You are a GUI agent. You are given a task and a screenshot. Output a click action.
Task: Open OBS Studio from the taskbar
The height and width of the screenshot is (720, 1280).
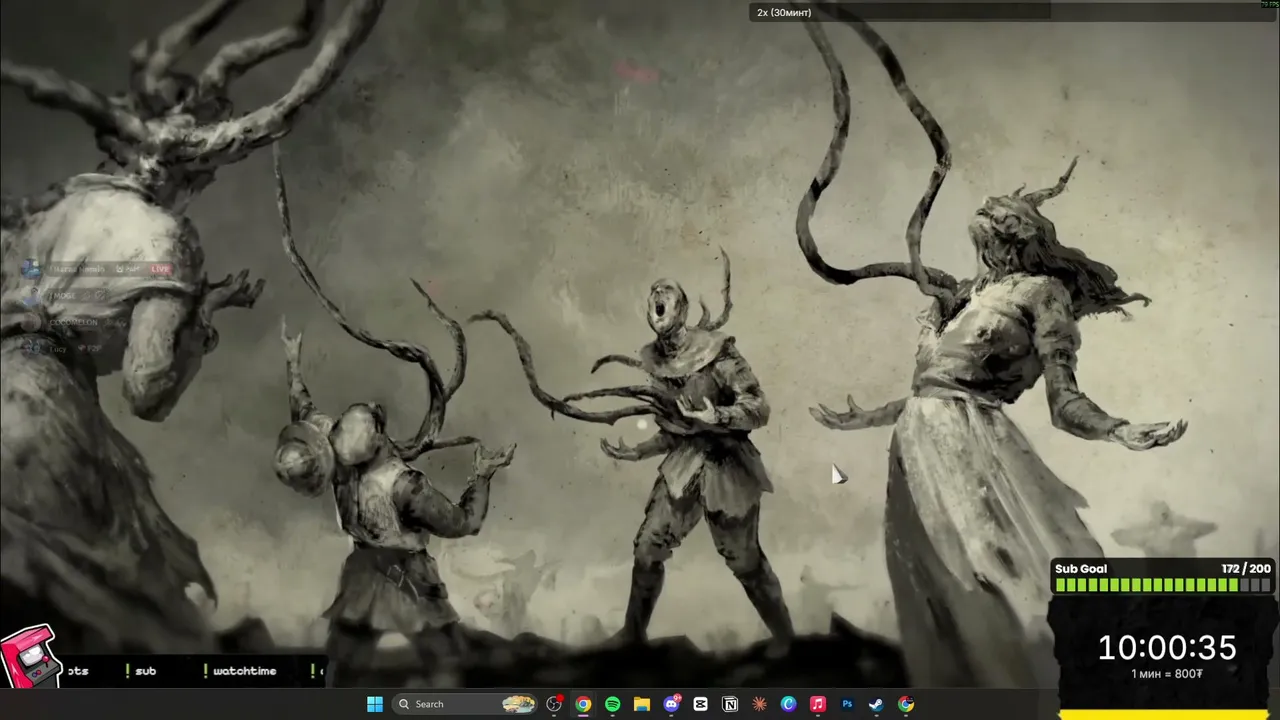point(554,704)
